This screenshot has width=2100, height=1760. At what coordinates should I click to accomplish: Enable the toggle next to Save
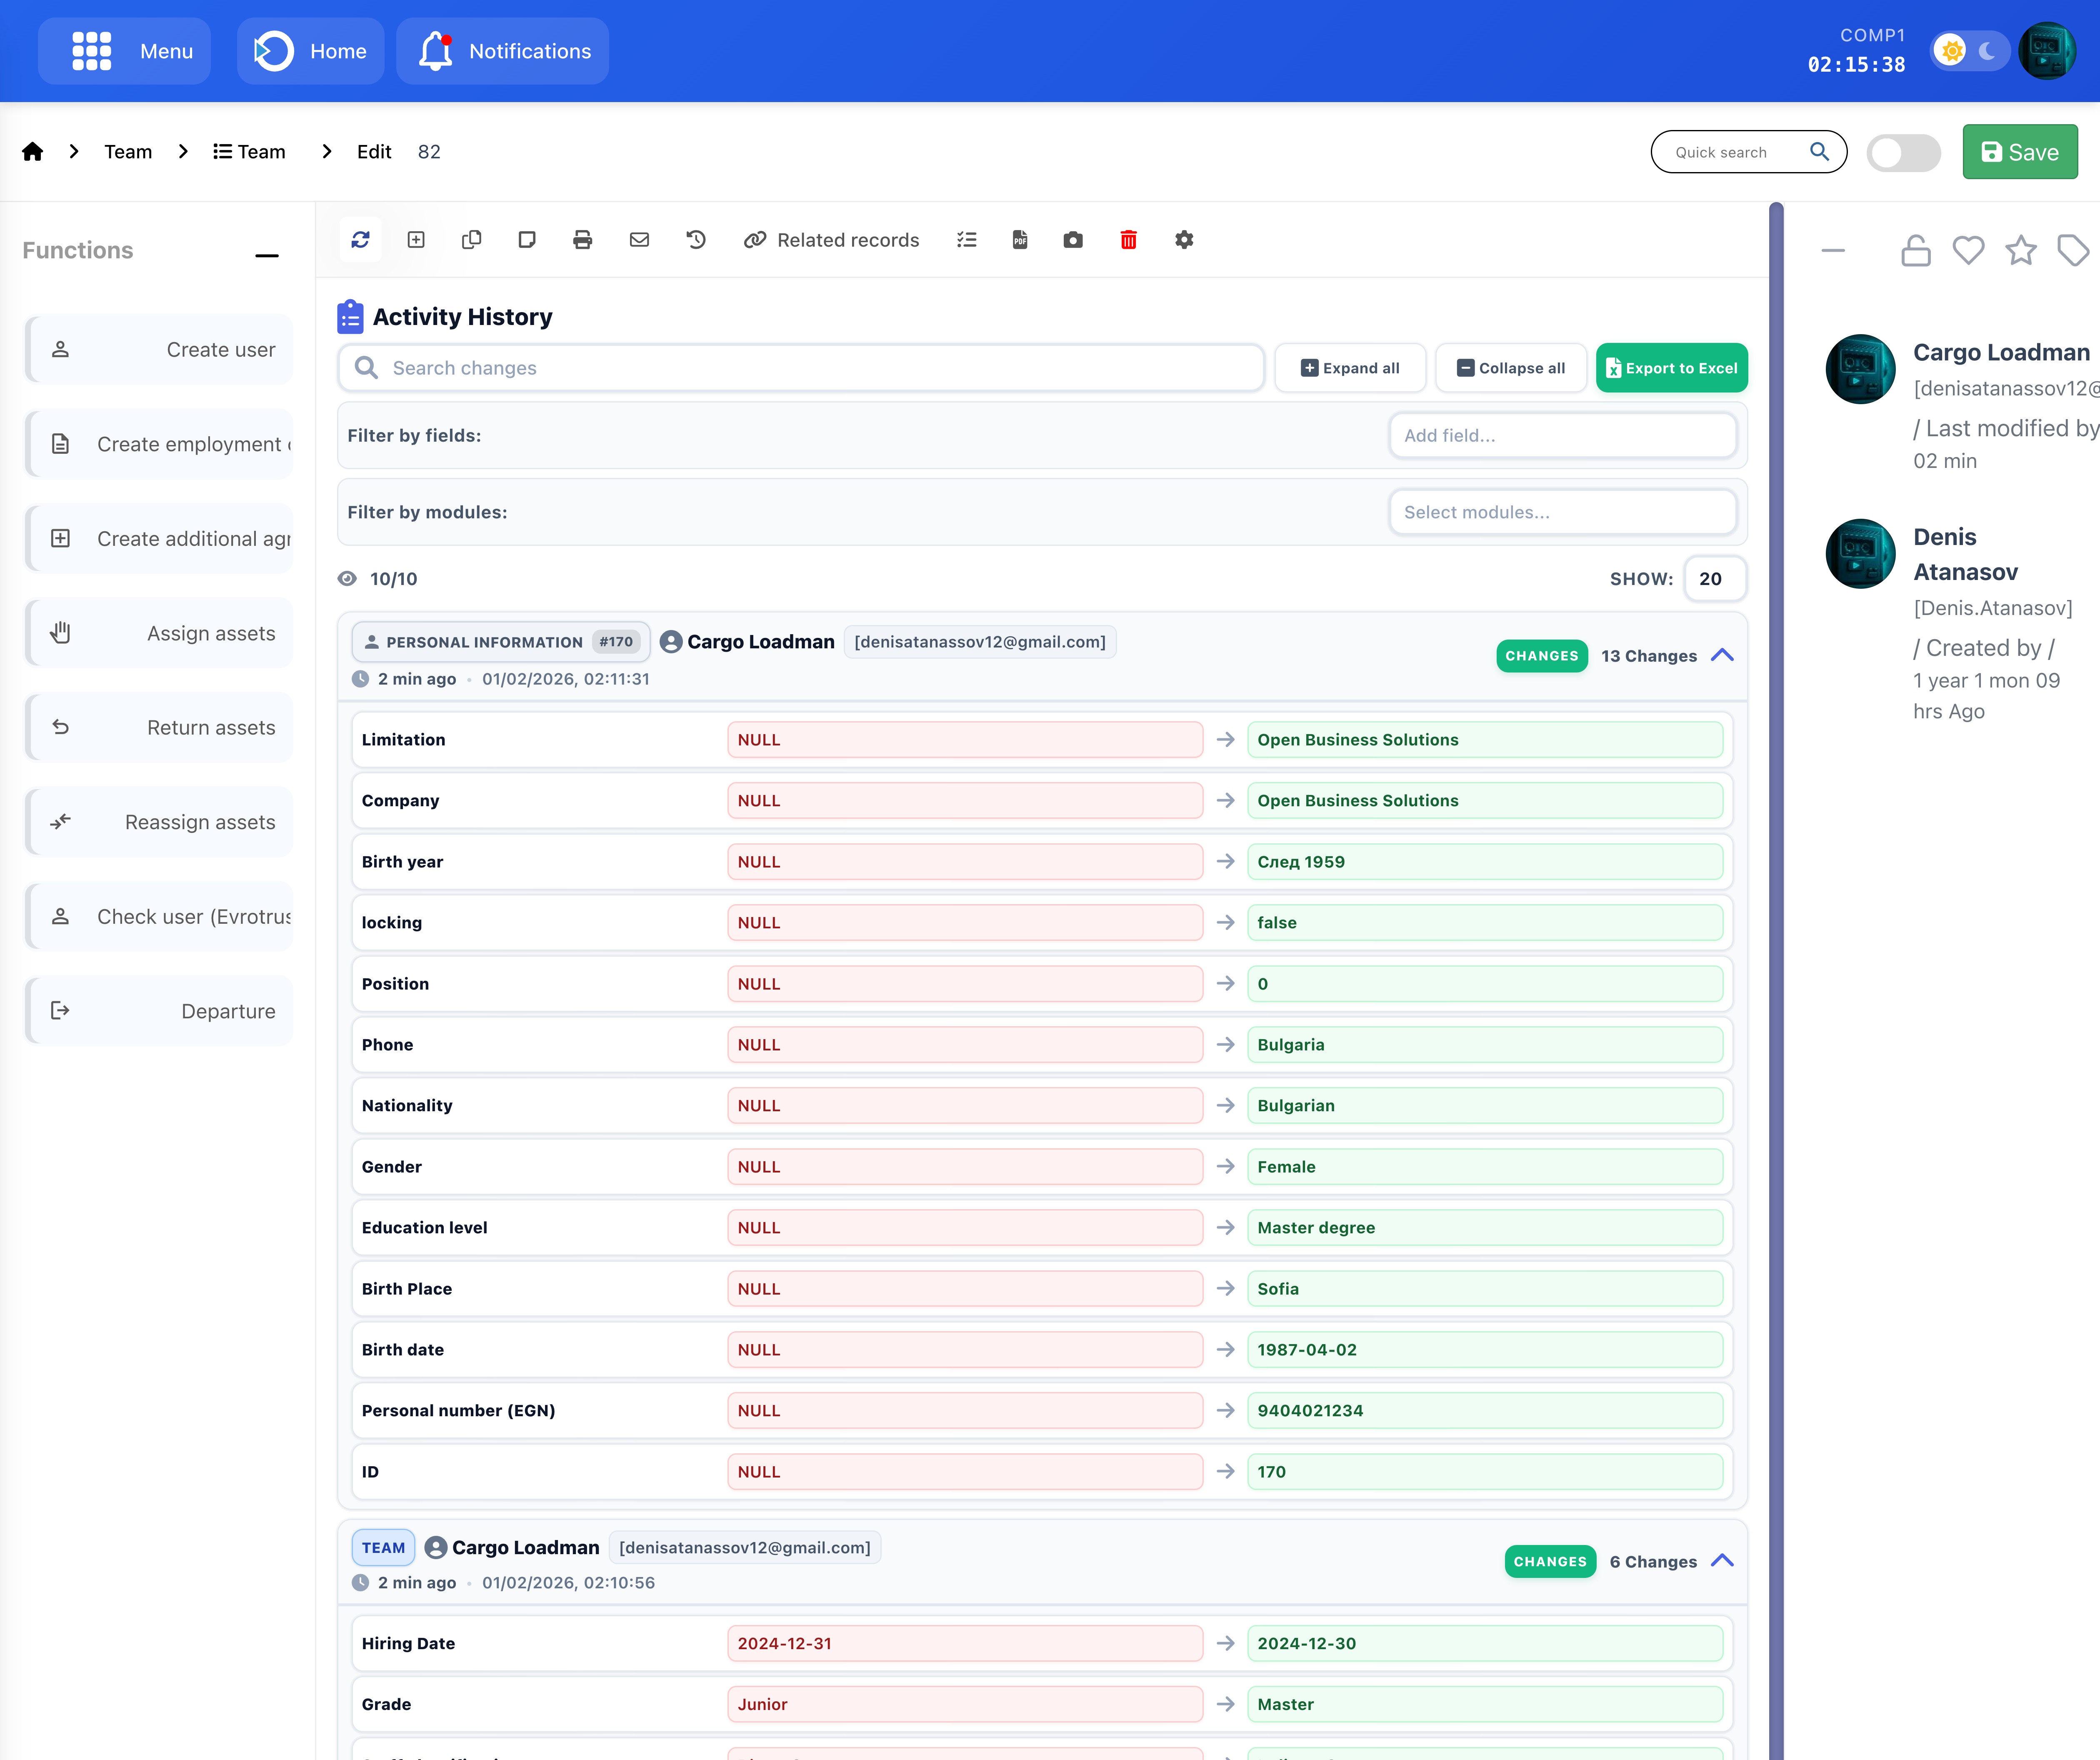1903,152
